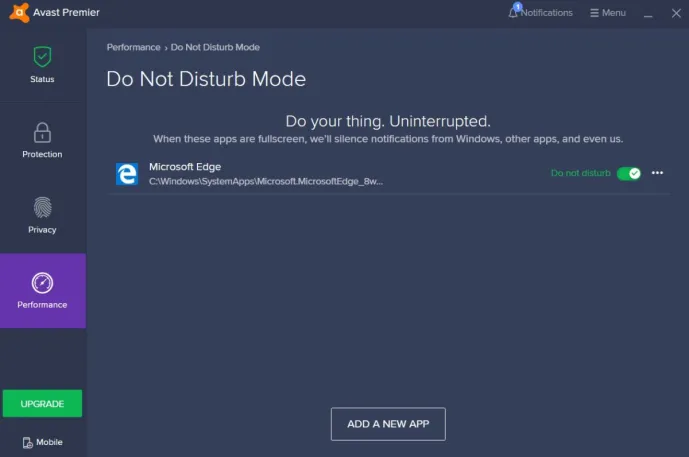689x457 pixels.
Task: Open more options for Microsoft Edge
Action: 657,173
